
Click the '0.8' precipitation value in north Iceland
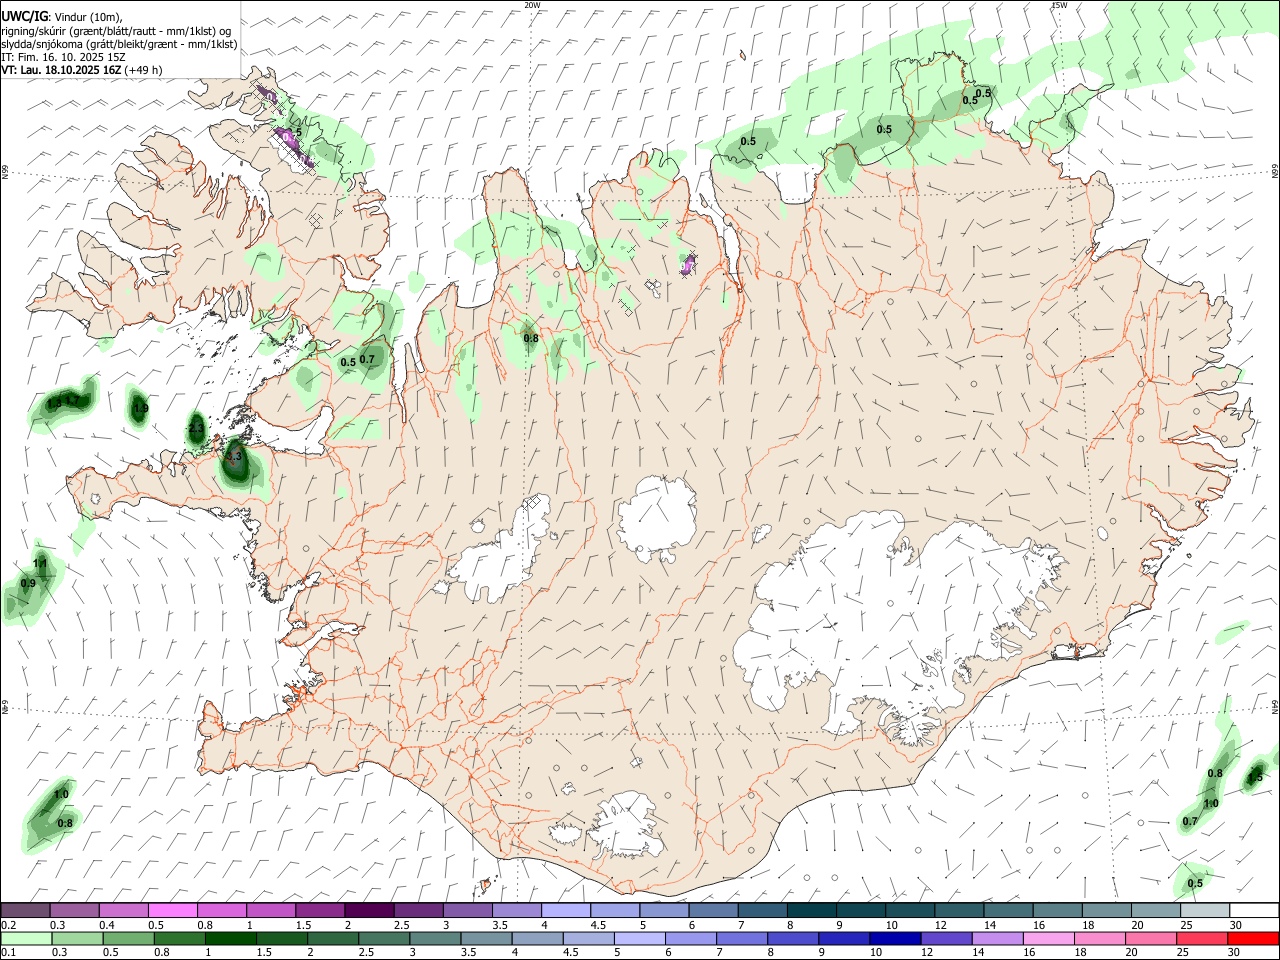point(531,338)
